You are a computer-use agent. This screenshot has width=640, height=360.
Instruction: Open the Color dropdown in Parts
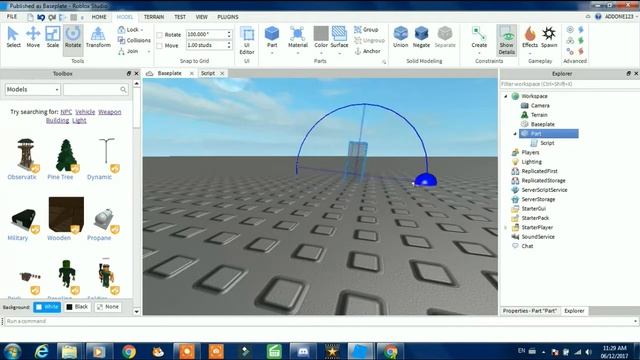[321, 53]
